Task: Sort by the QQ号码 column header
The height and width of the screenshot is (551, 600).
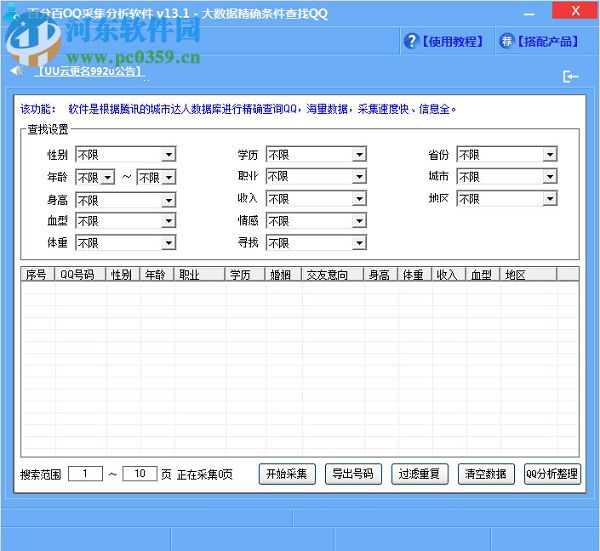Action: point(80,274)
